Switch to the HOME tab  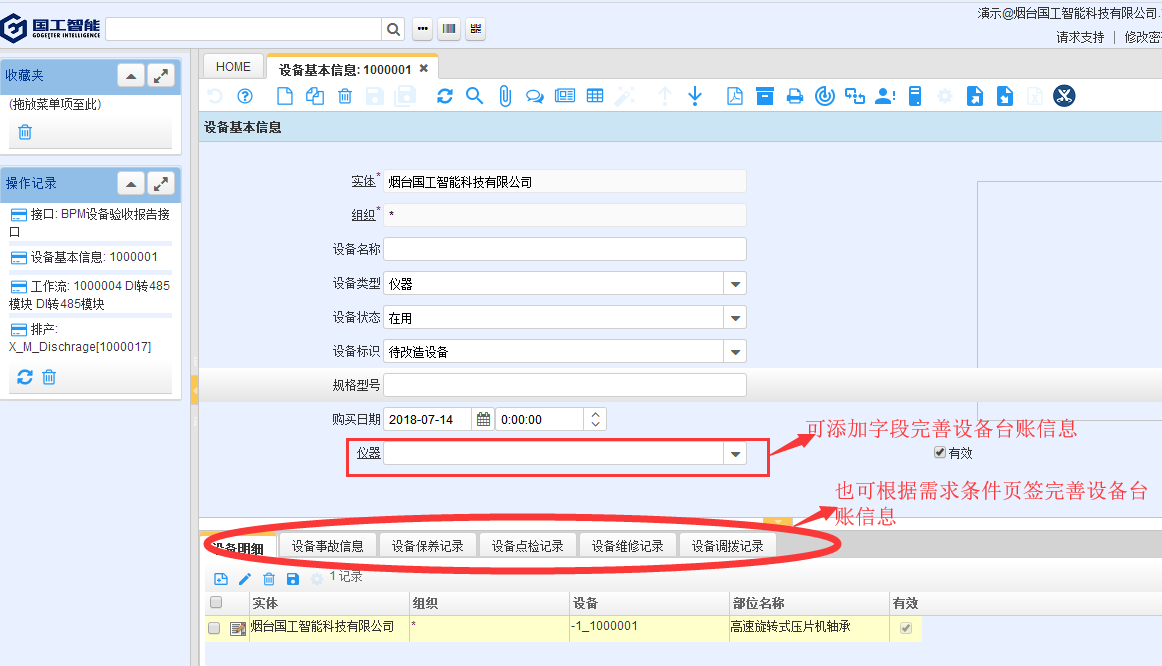[234, 67]
